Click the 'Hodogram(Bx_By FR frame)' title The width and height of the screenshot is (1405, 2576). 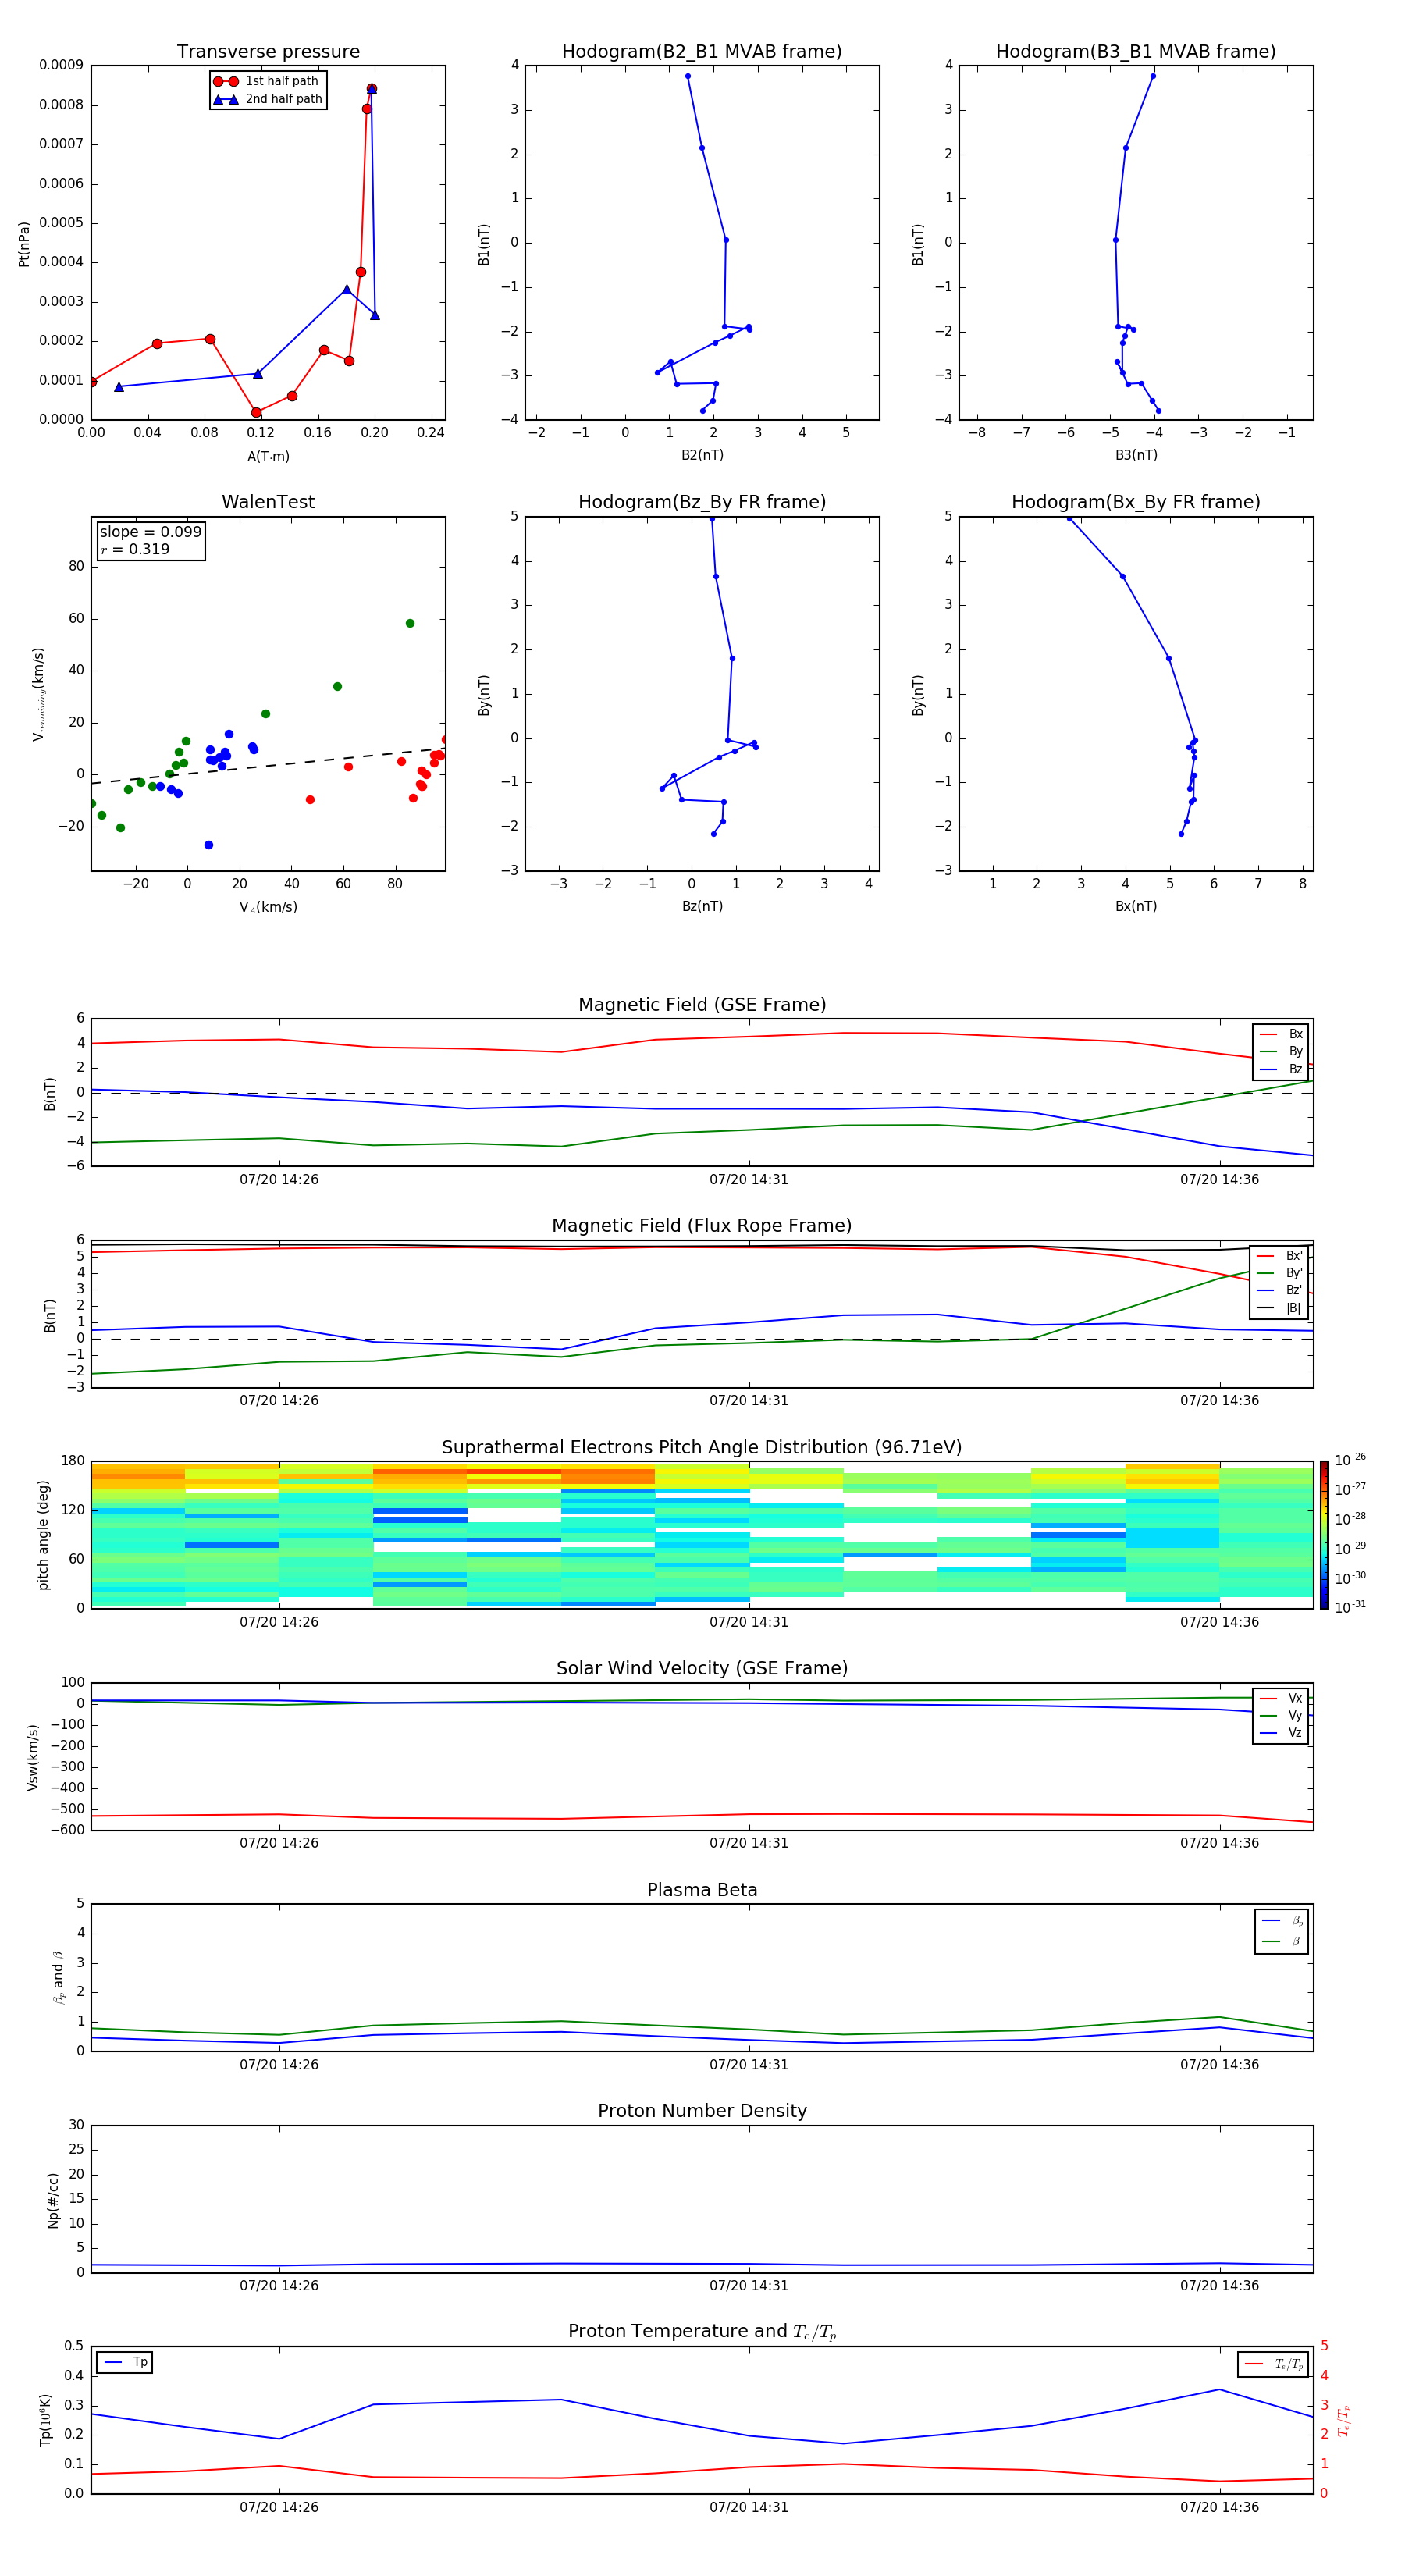pos(1136,502)
